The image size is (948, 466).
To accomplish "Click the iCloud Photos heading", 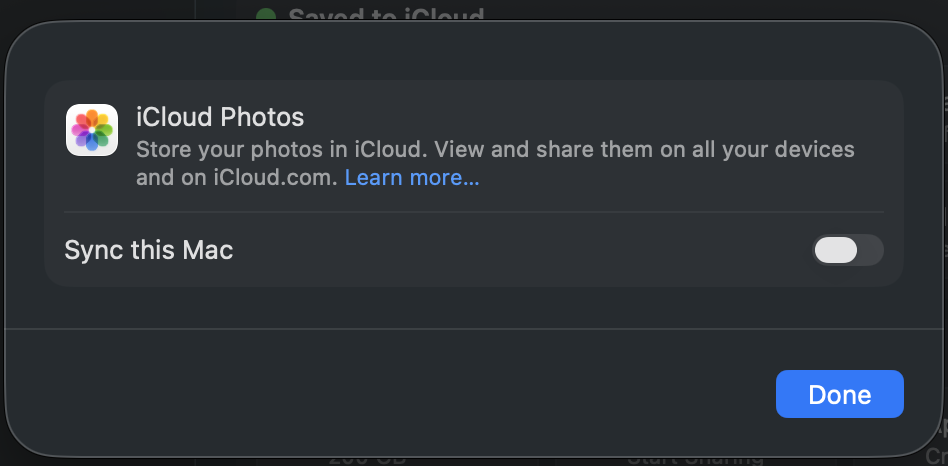I will pyautogui.click(x=219, y=117).
